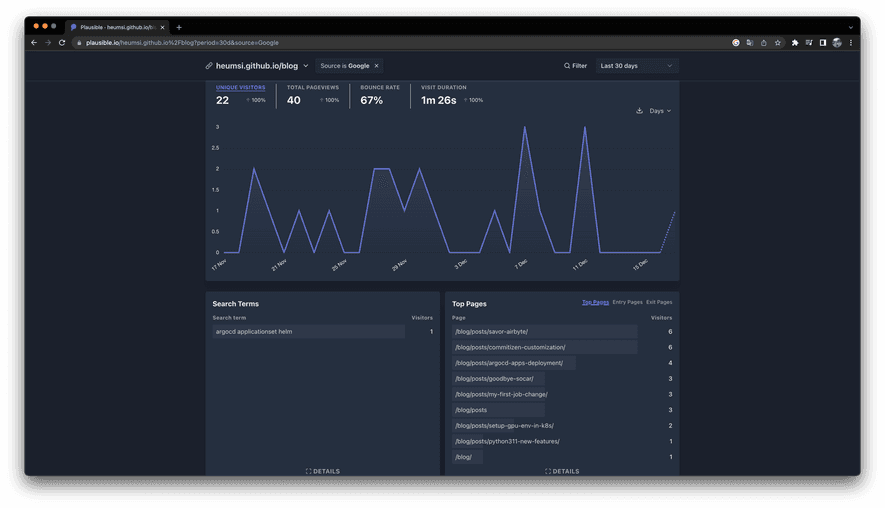Bookmark page with the star icon

778,43
